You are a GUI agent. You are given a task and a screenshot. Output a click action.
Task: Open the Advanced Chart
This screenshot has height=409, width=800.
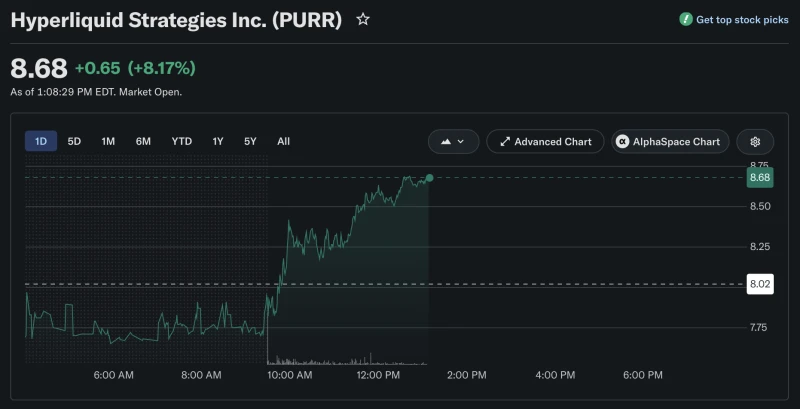[x=545, y=142]
